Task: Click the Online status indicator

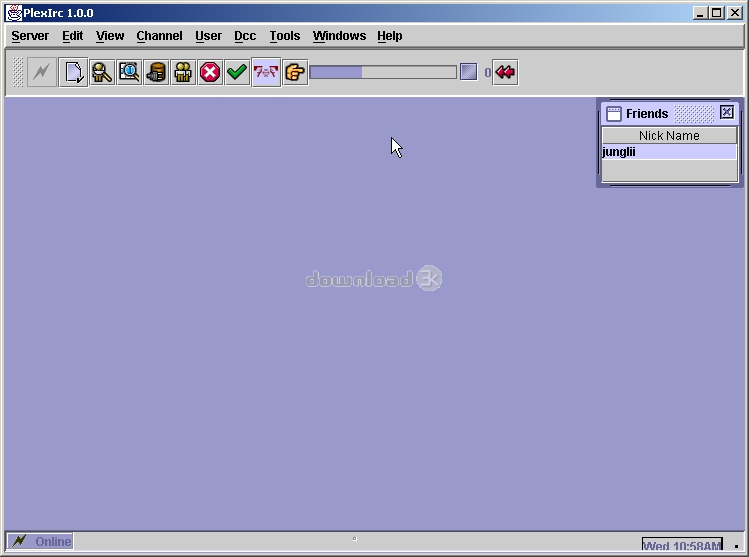Action: (x=40, y=541)
